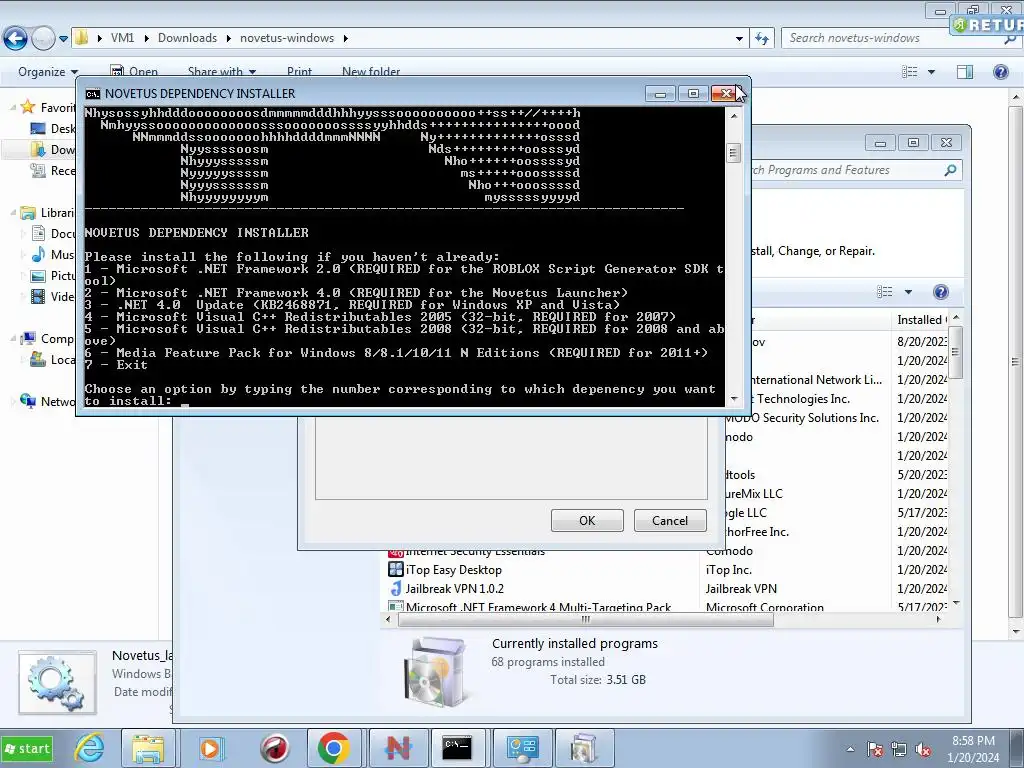The height and width of the screenshot is (768, 1024).
Task: Click the Explorer help question mark icon
Action: click(1000, 72)
